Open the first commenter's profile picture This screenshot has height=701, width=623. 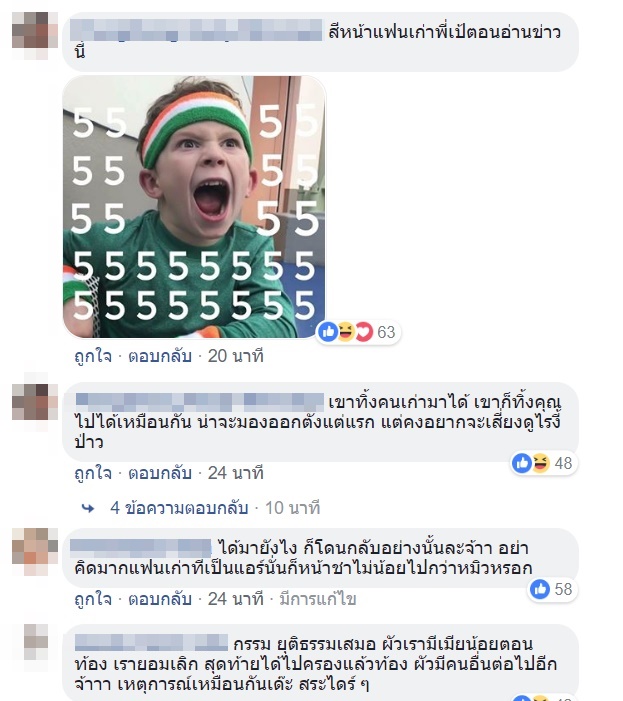(35, 36)
